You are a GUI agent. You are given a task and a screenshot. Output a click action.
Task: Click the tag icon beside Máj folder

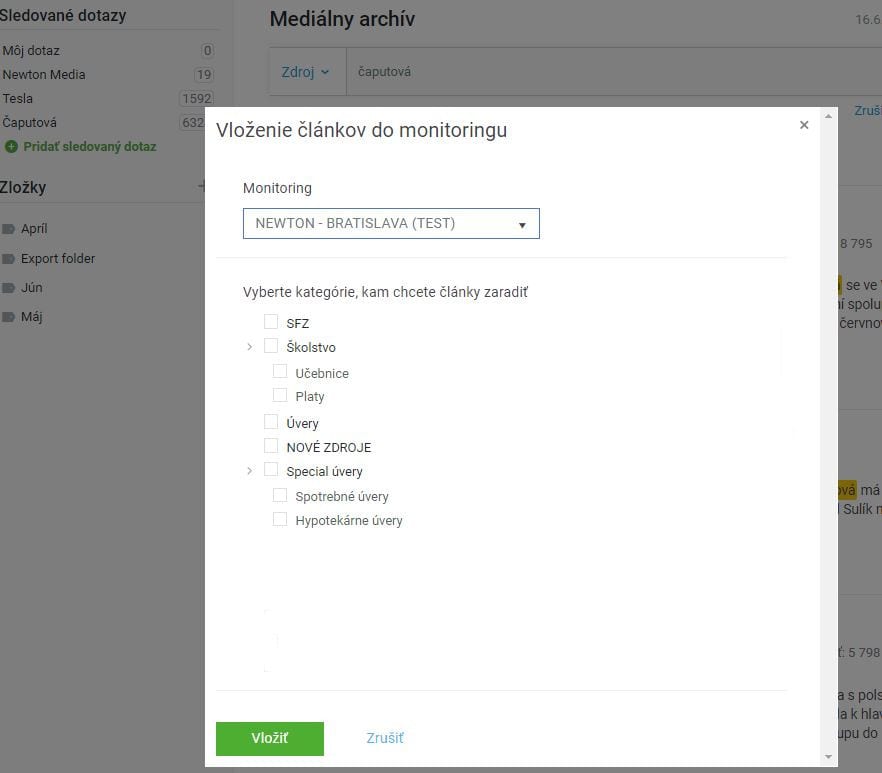pos(8,317)
